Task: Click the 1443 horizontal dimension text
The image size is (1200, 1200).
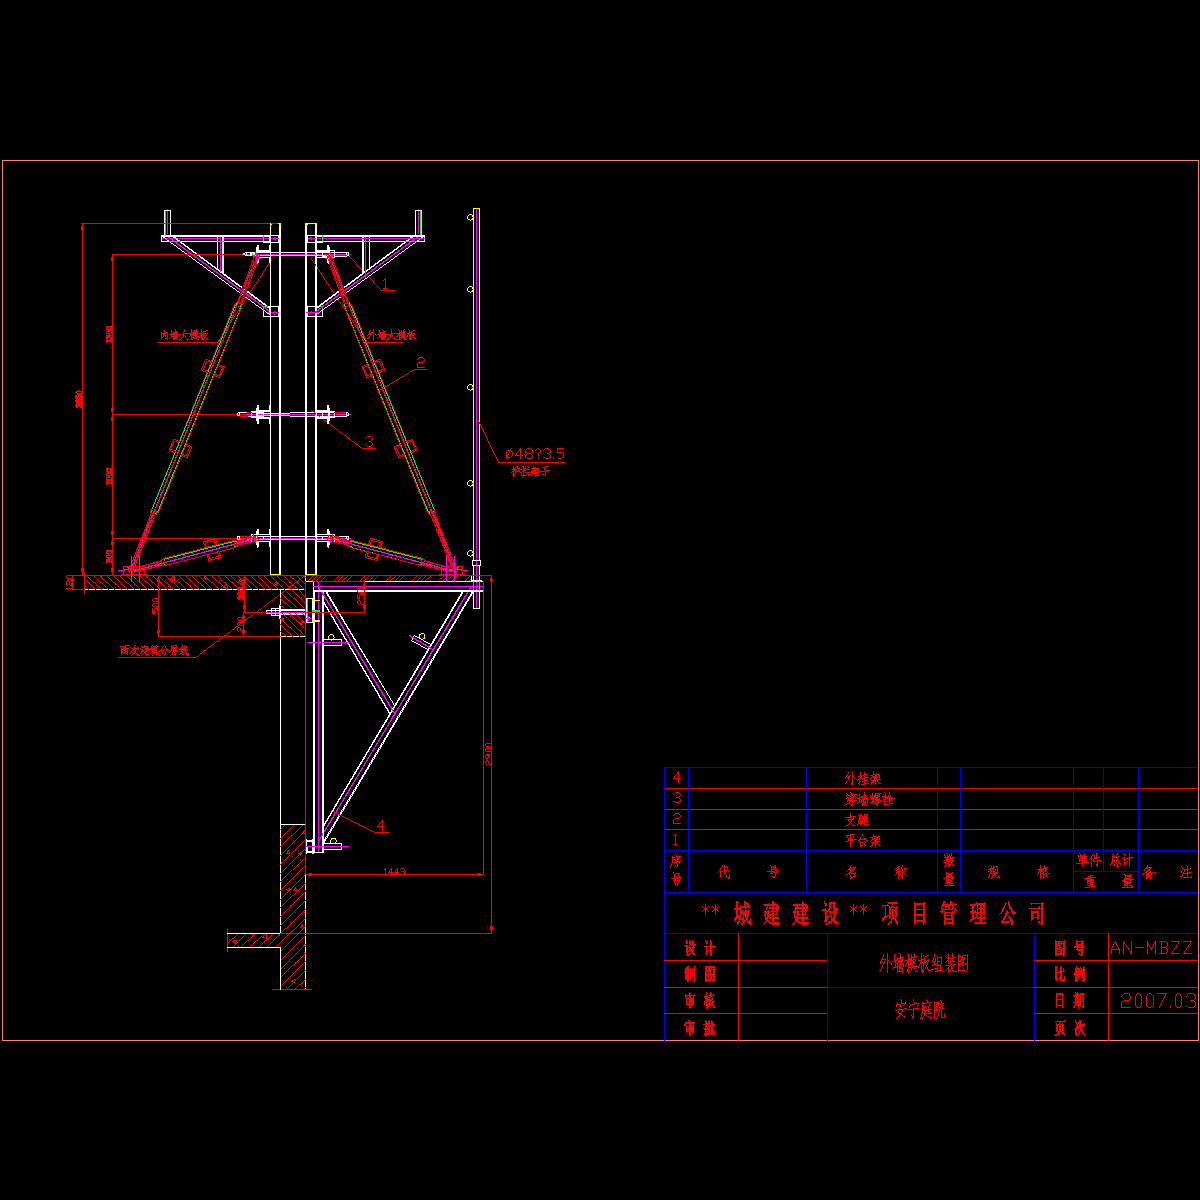Action: pyautogui.click(x=394, y=873)
